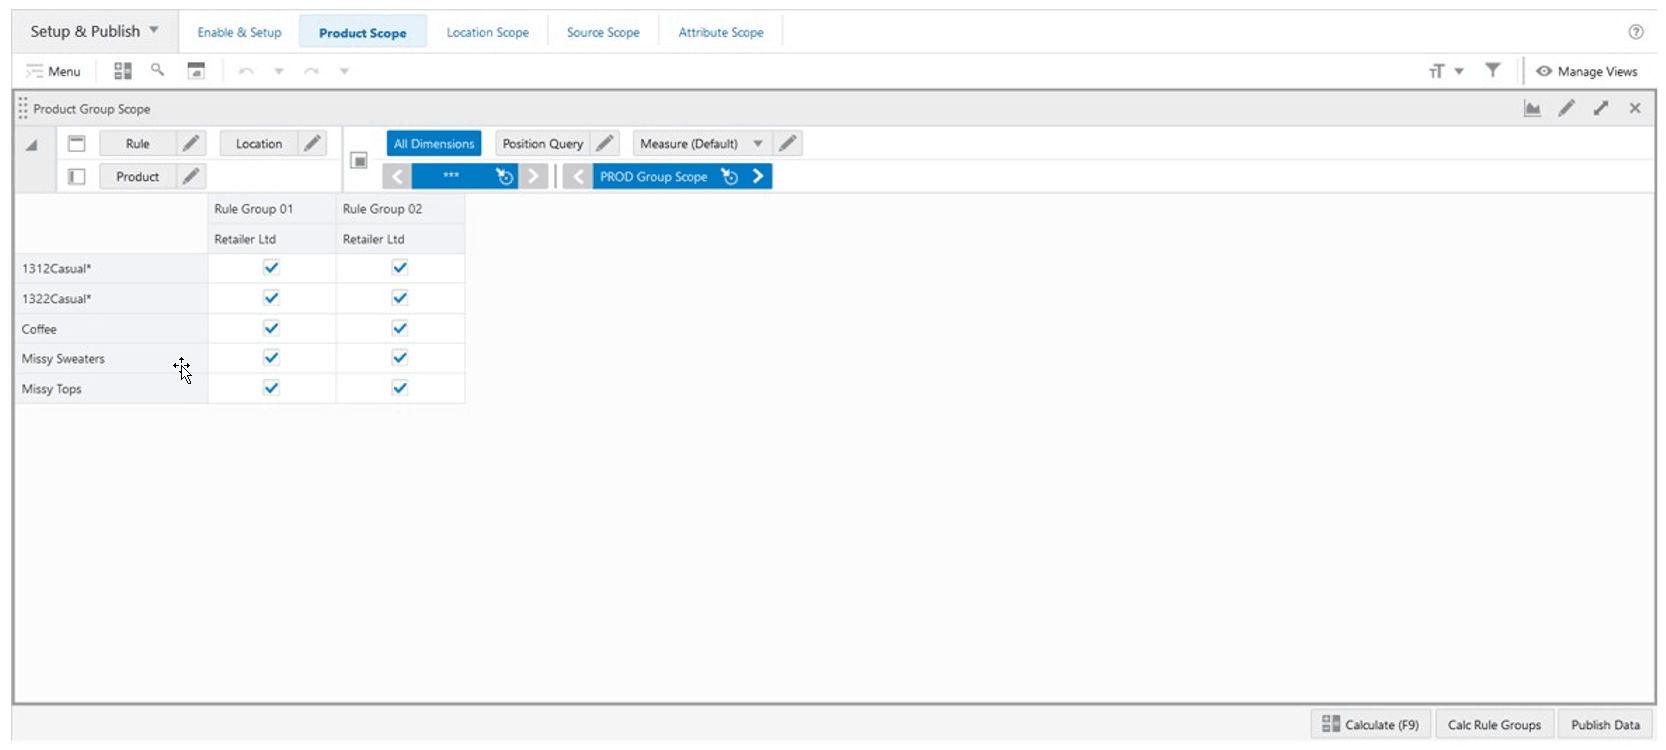Open the undo history dropdown arrow
The image size is (1666, 750).
pyautogui.click(x=279, y=71)
